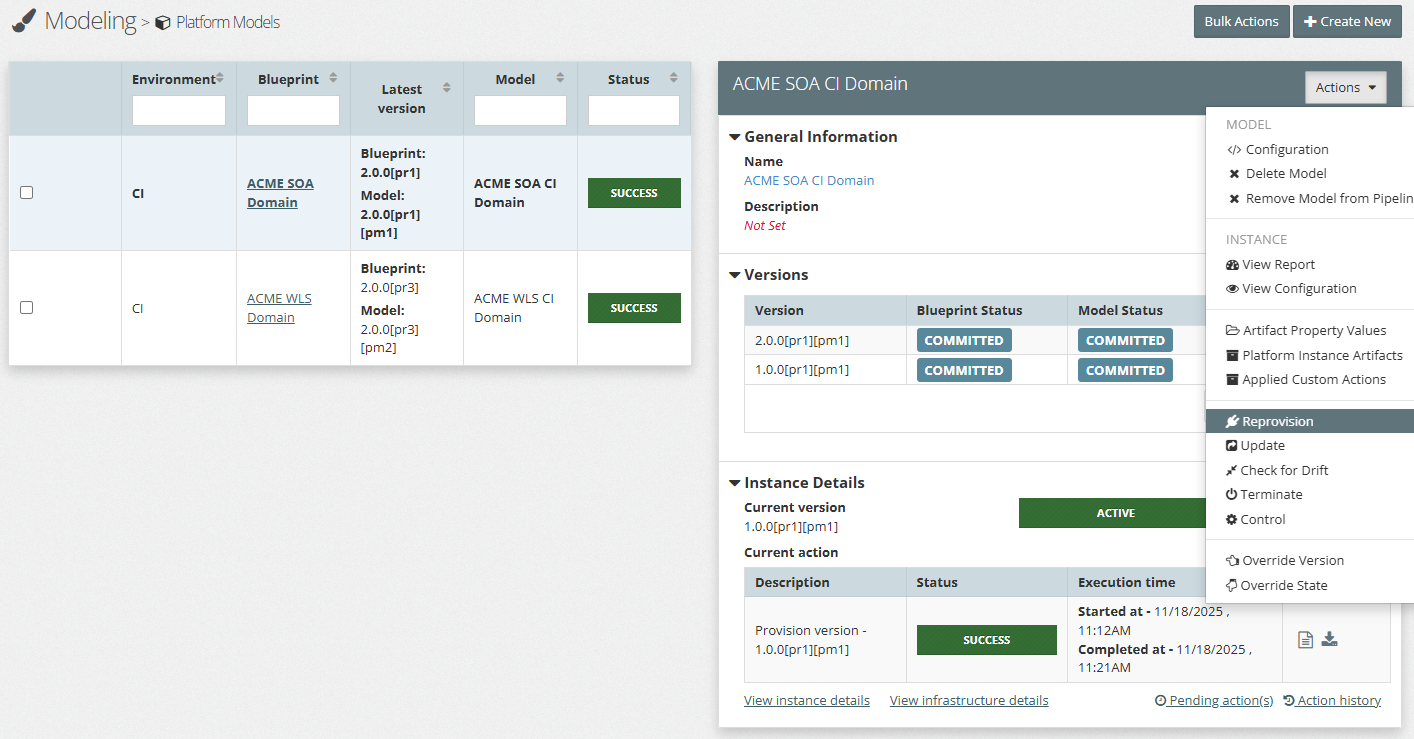Image resolution: width=1414 pixels, height=739 pixels.
Task: Click the Model filter input field
Action: 520,111
